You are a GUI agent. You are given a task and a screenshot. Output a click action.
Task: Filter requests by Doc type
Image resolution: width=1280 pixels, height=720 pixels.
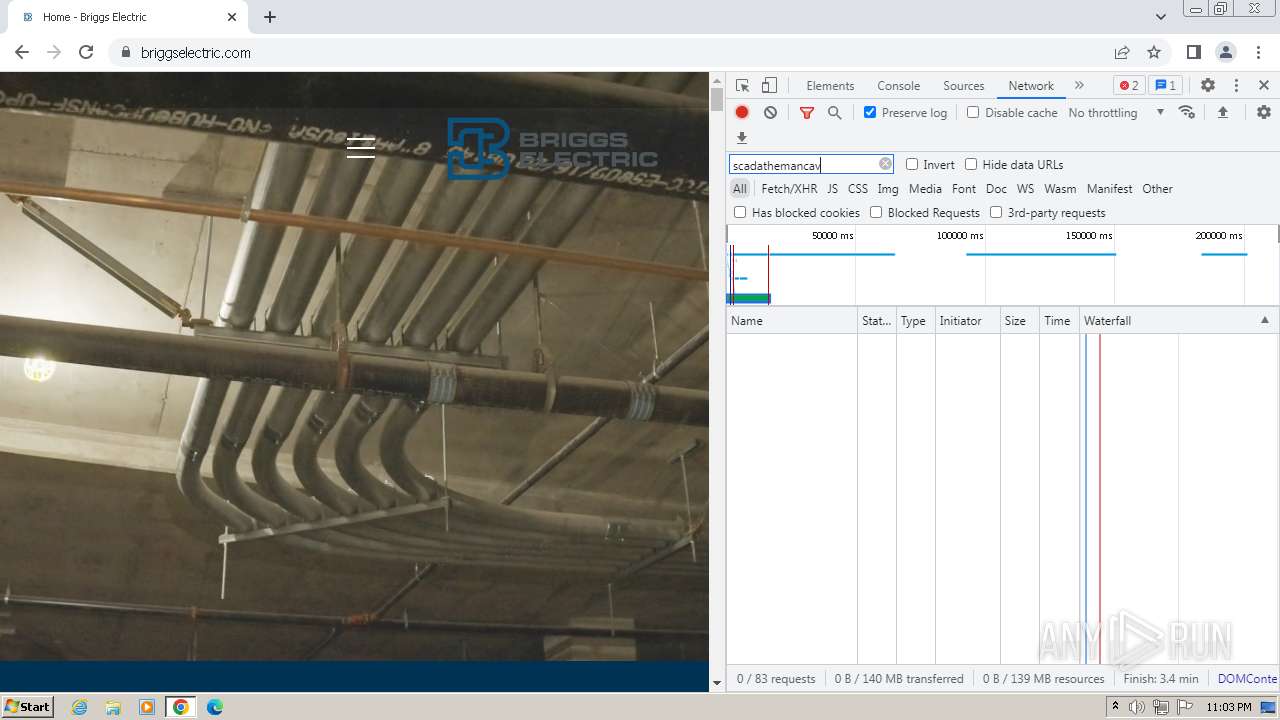[x=996, y=188]
